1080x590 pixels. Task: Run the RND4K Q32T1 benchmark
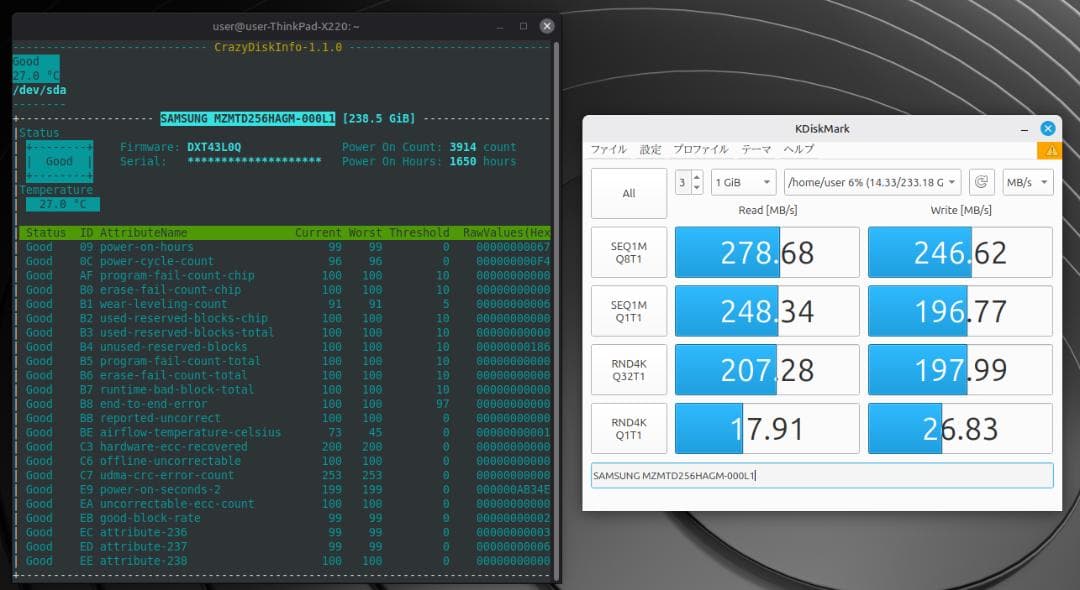pyautogui.click(x=629, y=370)
